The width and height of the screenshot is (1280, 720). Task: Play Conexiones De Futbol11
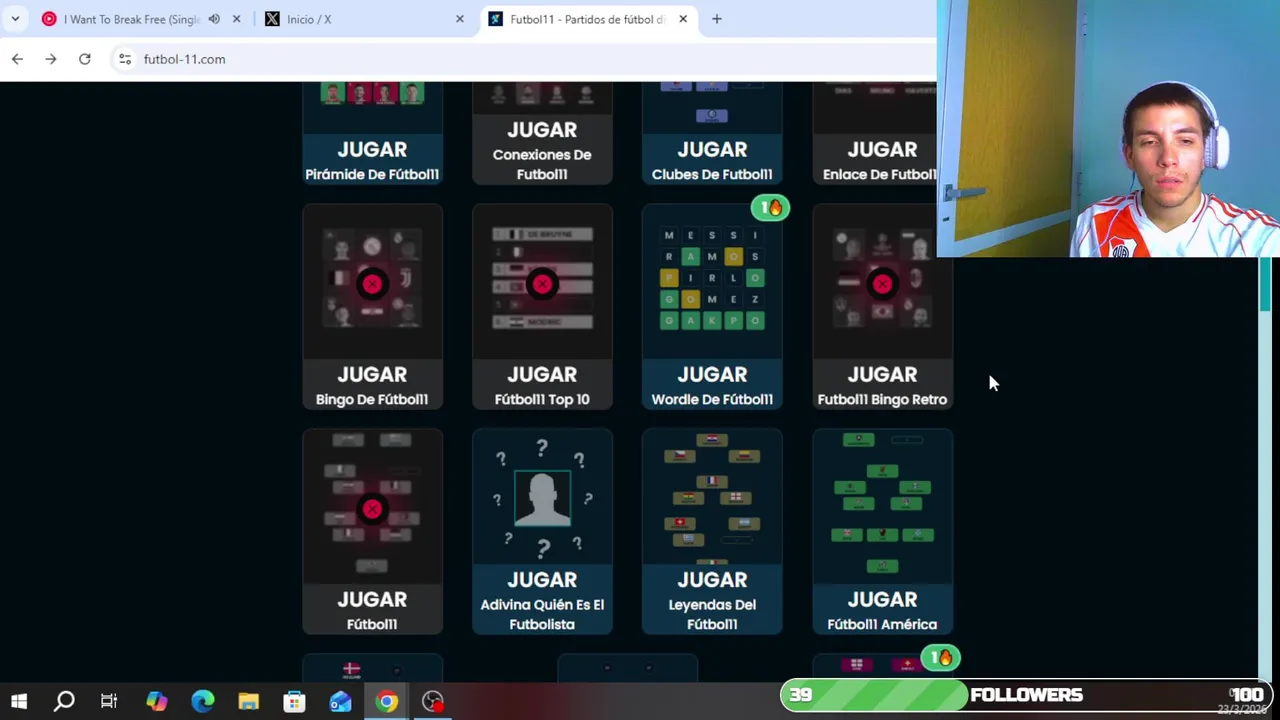pyautogui.click(x=542, y=134)
